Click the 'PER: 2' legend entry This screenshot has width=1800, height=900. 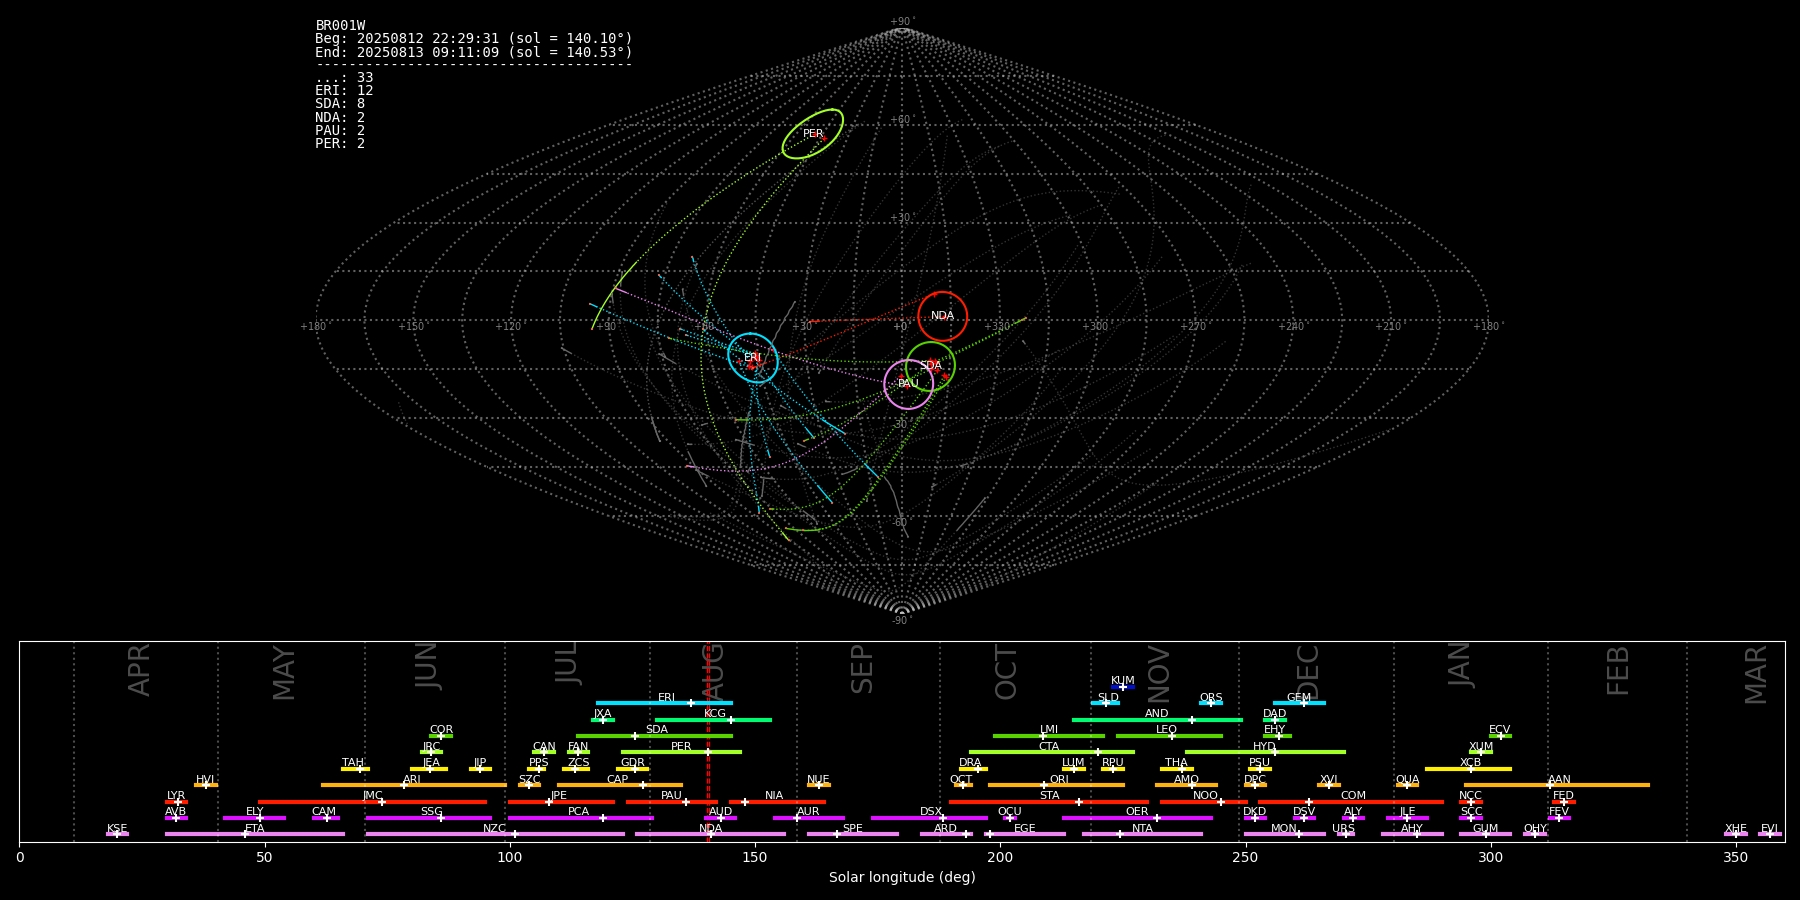(340, 143)
